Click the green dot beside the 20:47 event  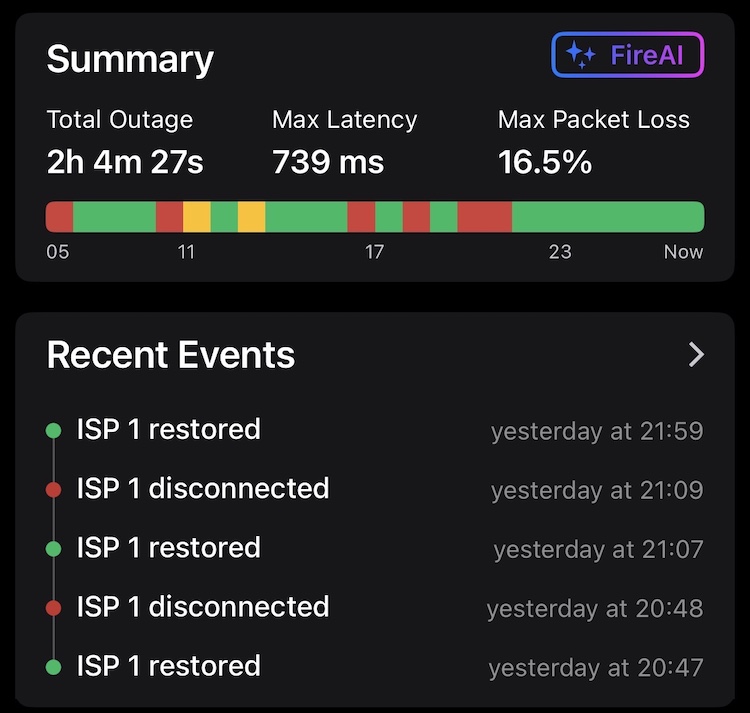[54, 667]
